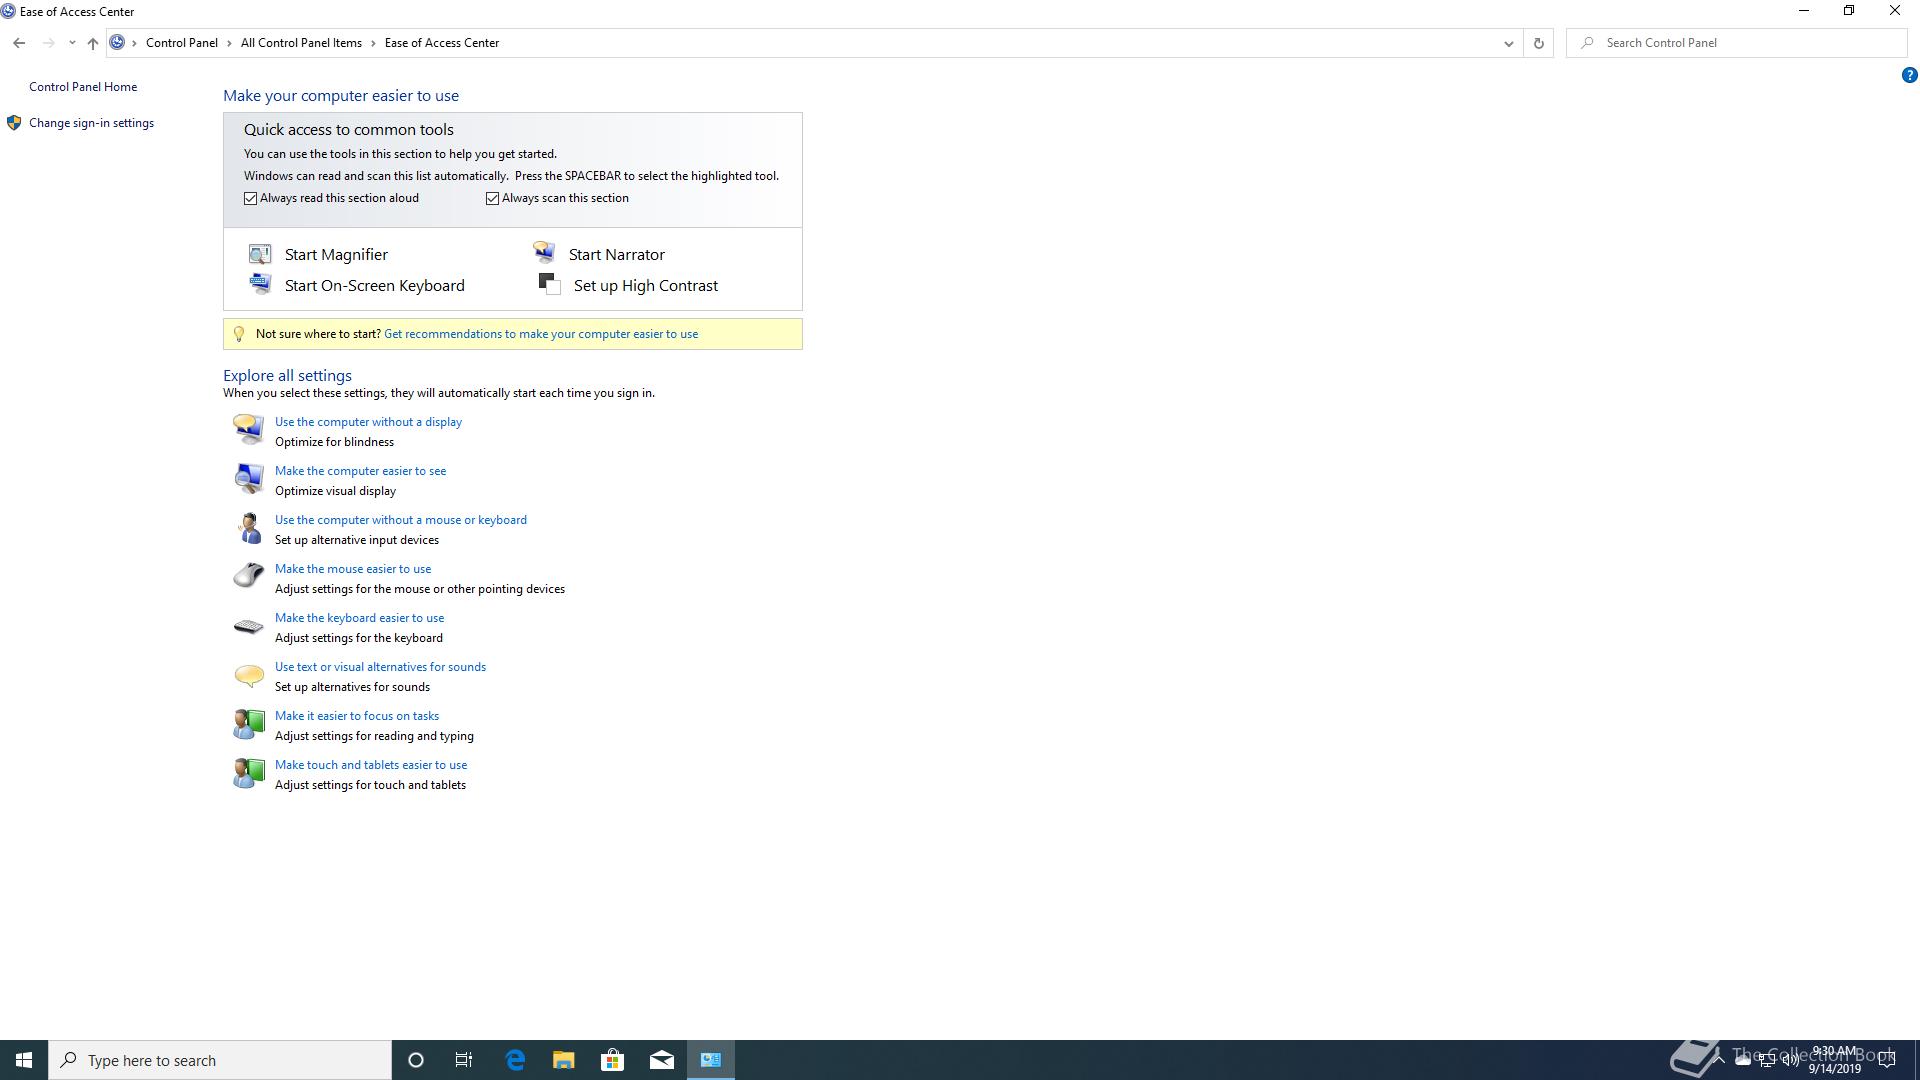Click Set up High Contrast text
The width and height of the screenshot is (1920, 1080).
(646, 286)
